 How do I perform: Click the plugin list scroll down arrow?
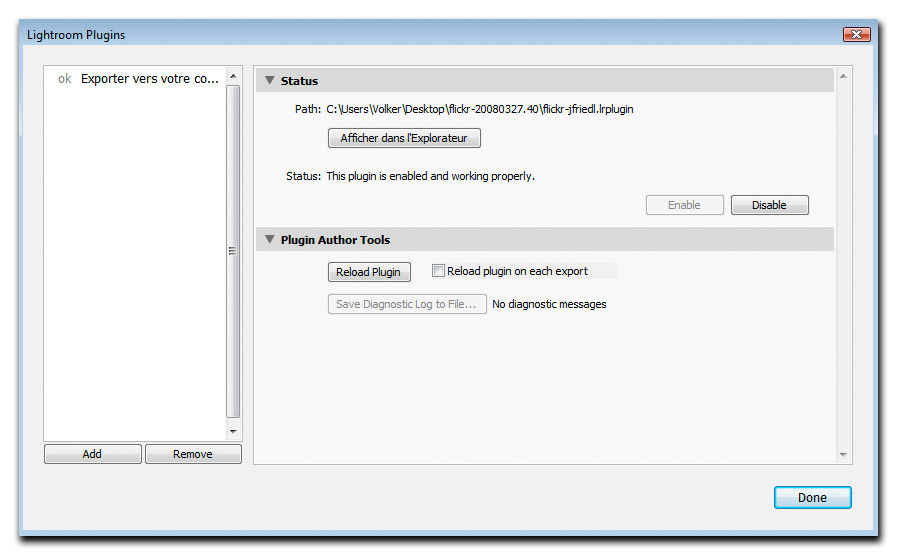[x=233, y=431]
